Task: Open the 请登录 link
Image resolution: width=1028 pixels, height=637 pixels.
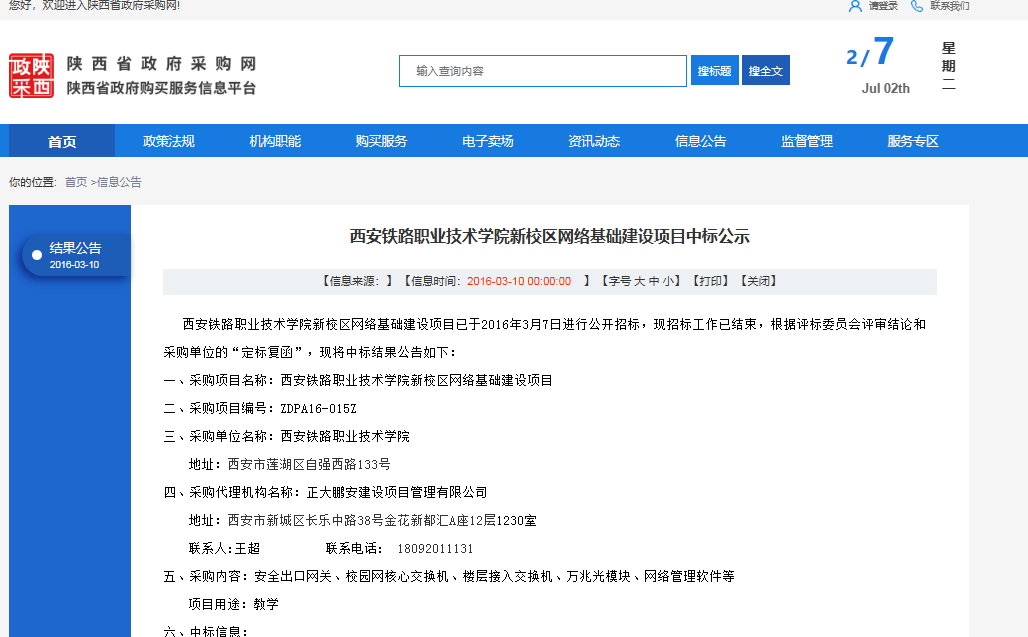Action: coord(883,6)
